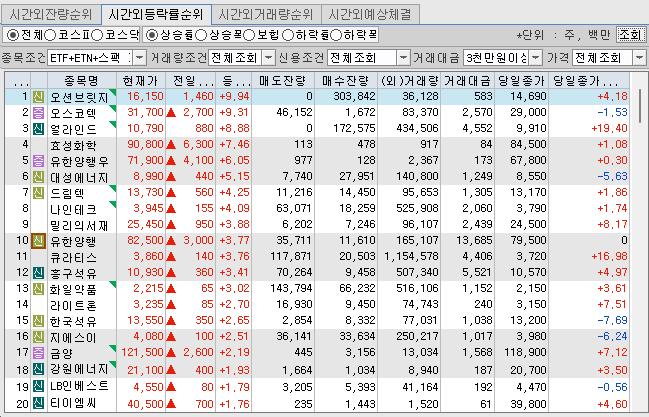
Task: Select the 밀리의서재 row name
Action: point(79,225)
